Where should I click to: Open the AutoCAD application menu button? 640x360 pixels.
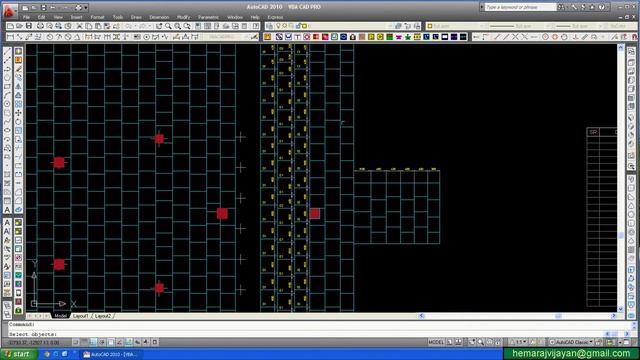point(9,11)
